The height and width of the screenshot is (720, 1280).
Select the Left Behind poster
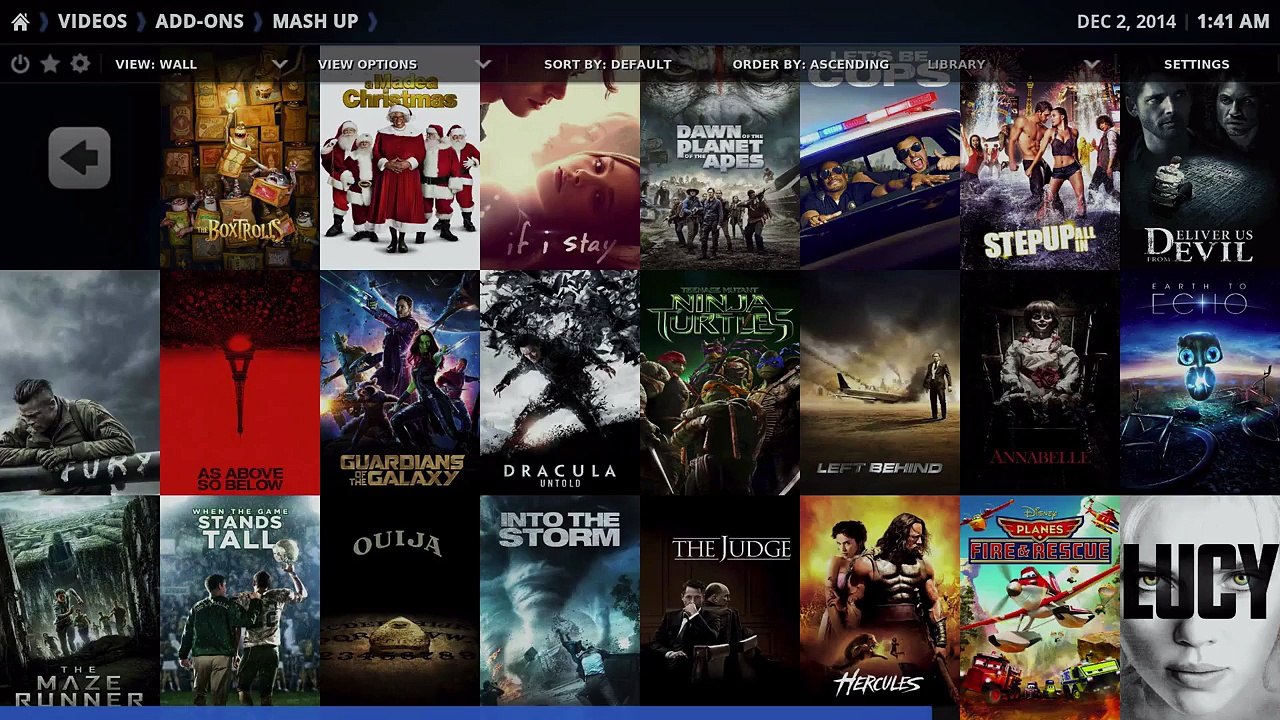point(880,383)
